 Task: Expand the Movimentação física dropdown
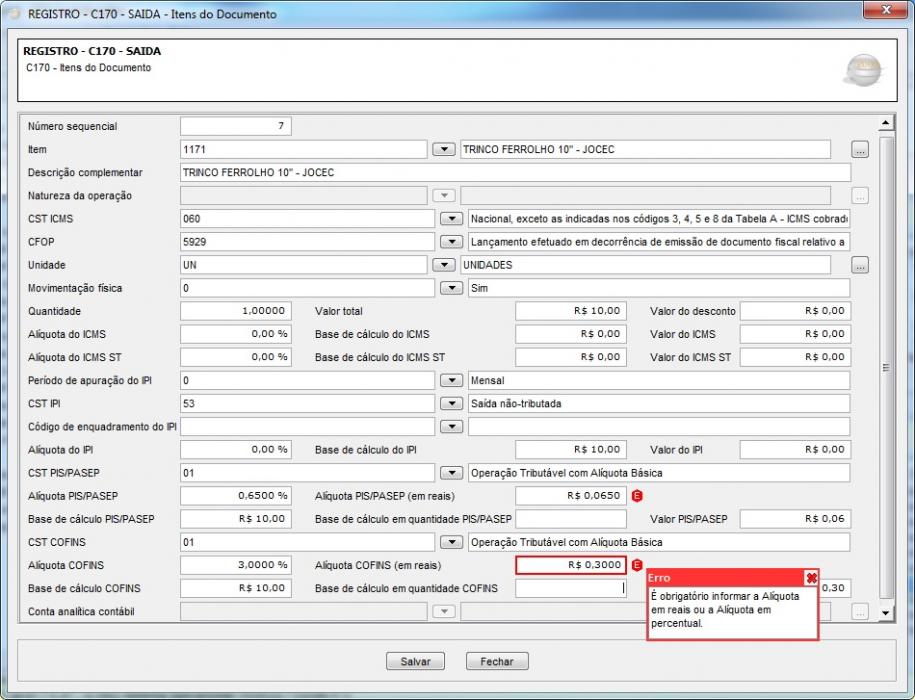[x=452, y=288]
